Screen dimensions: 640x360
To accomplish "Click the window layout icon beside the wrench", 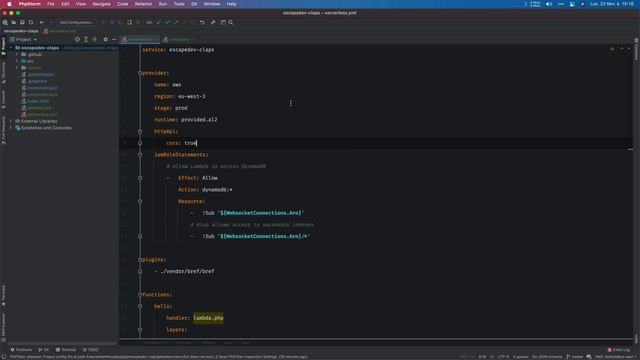I will point(223,22).
